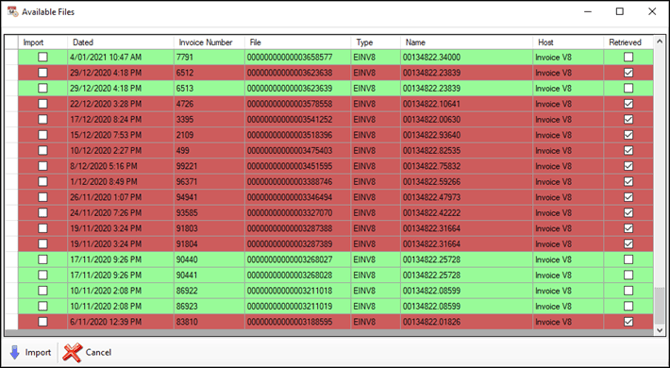
Task: Click the Cancel button label
Action: coord(99,353)
